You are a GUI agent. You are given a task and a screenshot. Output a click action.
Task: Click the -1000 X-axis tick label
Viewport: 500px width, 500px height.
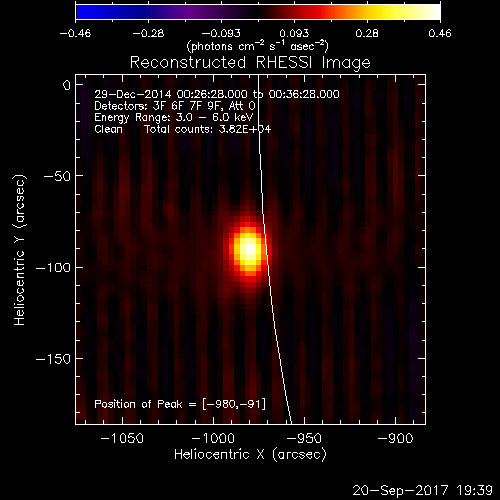tap(213, 438)
